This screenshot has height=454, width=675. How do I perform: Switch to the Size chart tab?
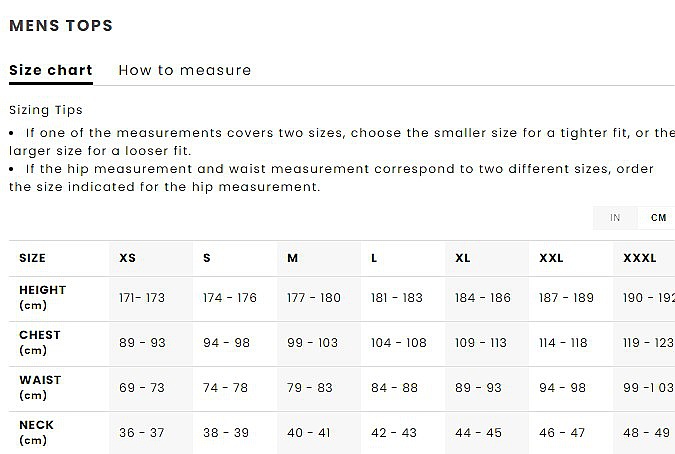click(x=50, y=70)
